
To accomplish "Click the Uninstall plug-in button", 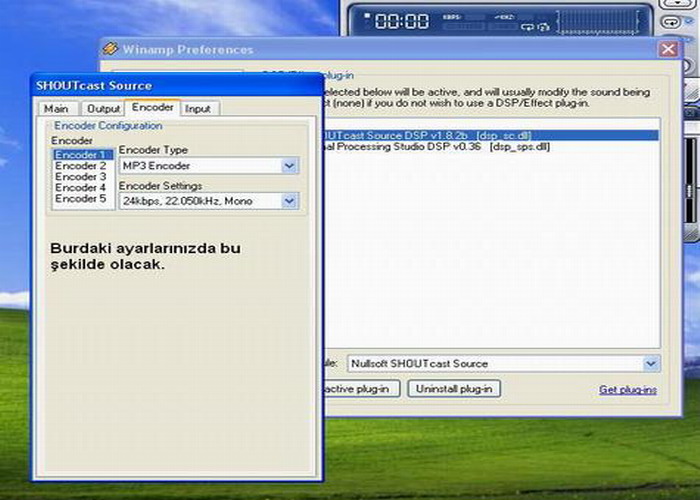I will pyautogui.click(x=454, y=389).
